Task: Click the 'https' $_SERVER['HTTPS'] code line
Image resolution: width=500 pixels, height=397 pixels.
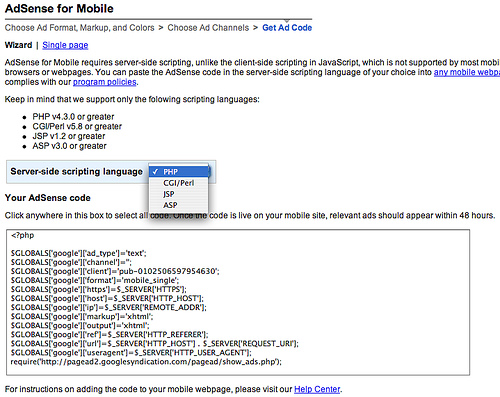Action: (x=99, y=289)
